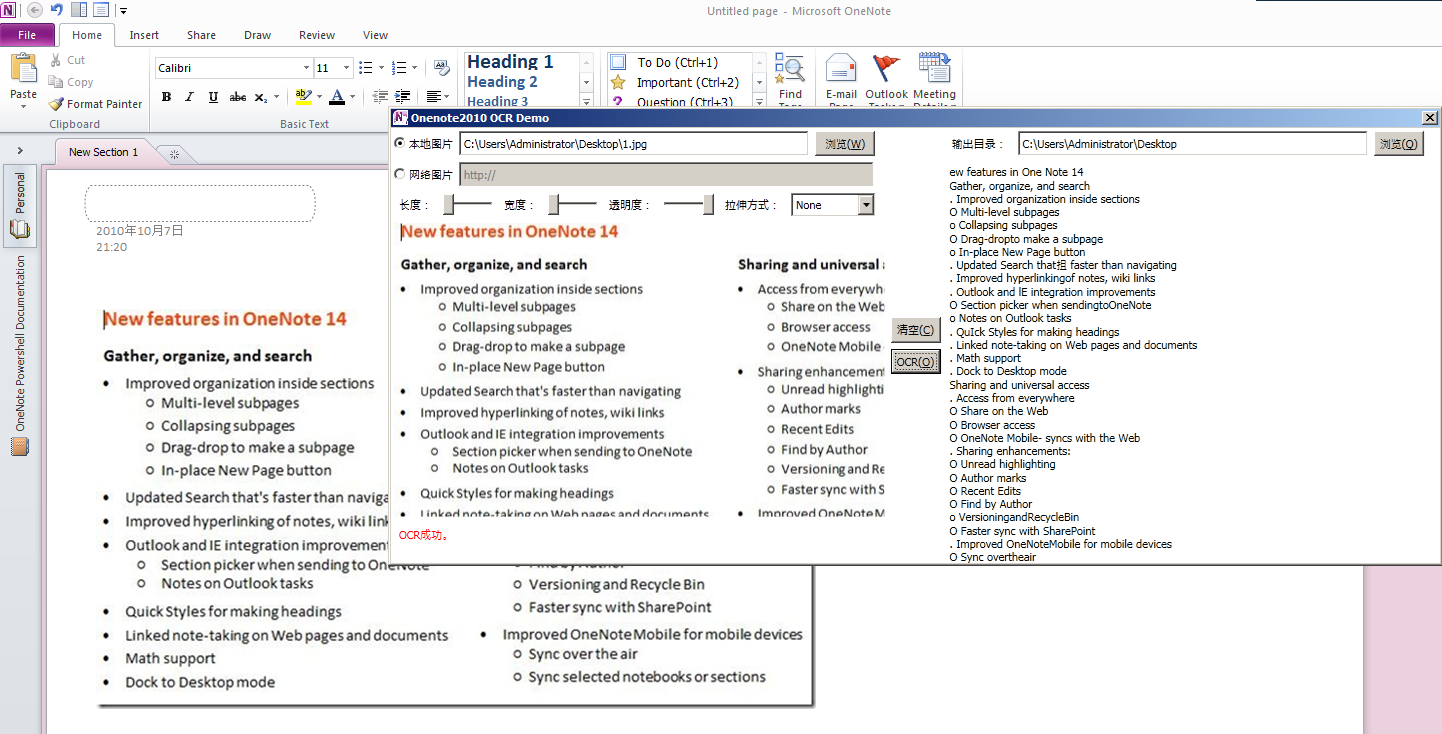Click the Dock to Desktop icon
Screen dimensions: 1442x734
(x=79, y=10)
